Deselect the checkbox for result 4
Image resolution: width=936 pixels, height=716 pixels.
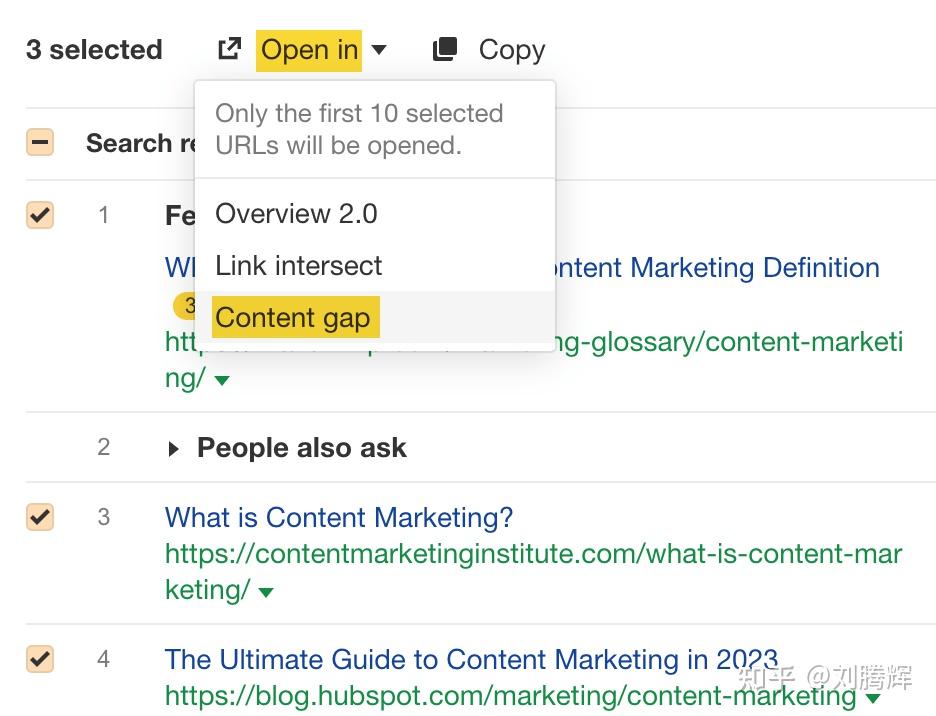[40, 659]
